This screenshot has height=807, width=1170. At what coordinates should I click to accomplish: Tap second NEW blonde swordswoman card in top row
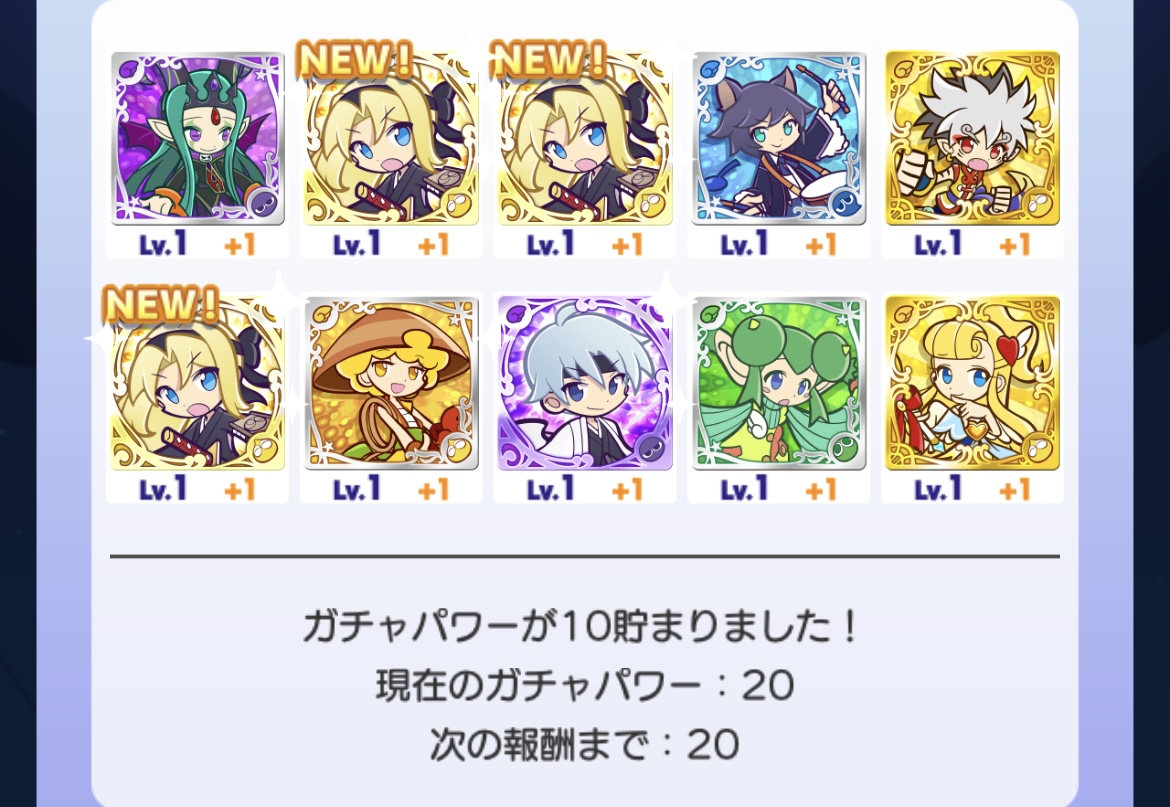pos(585,138)
